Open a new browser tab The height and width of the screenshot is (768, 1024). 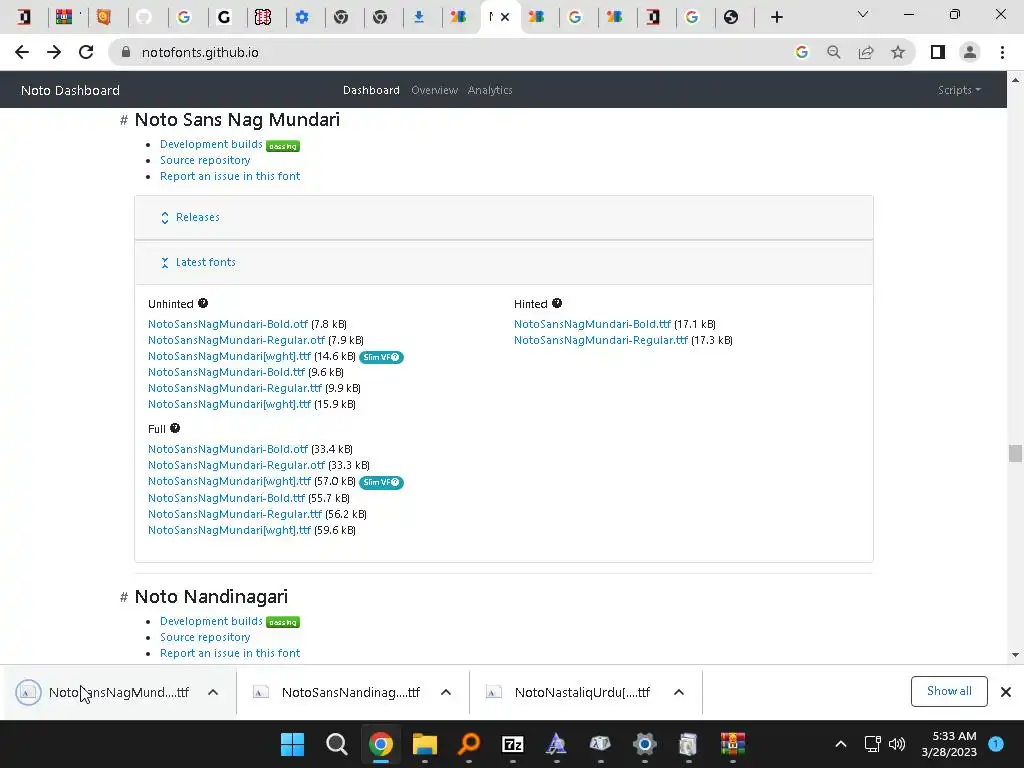pos(776,17)
